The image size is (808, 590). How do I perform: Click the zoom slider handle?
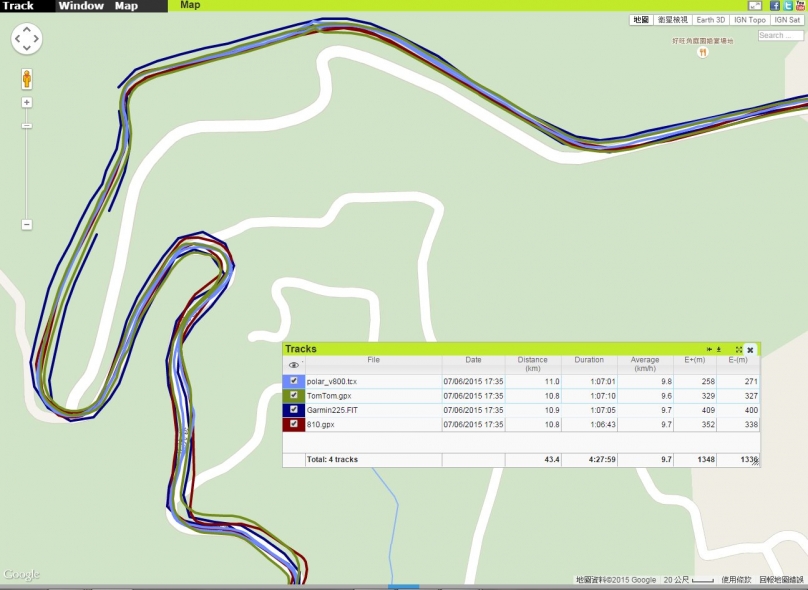(27, 126)
